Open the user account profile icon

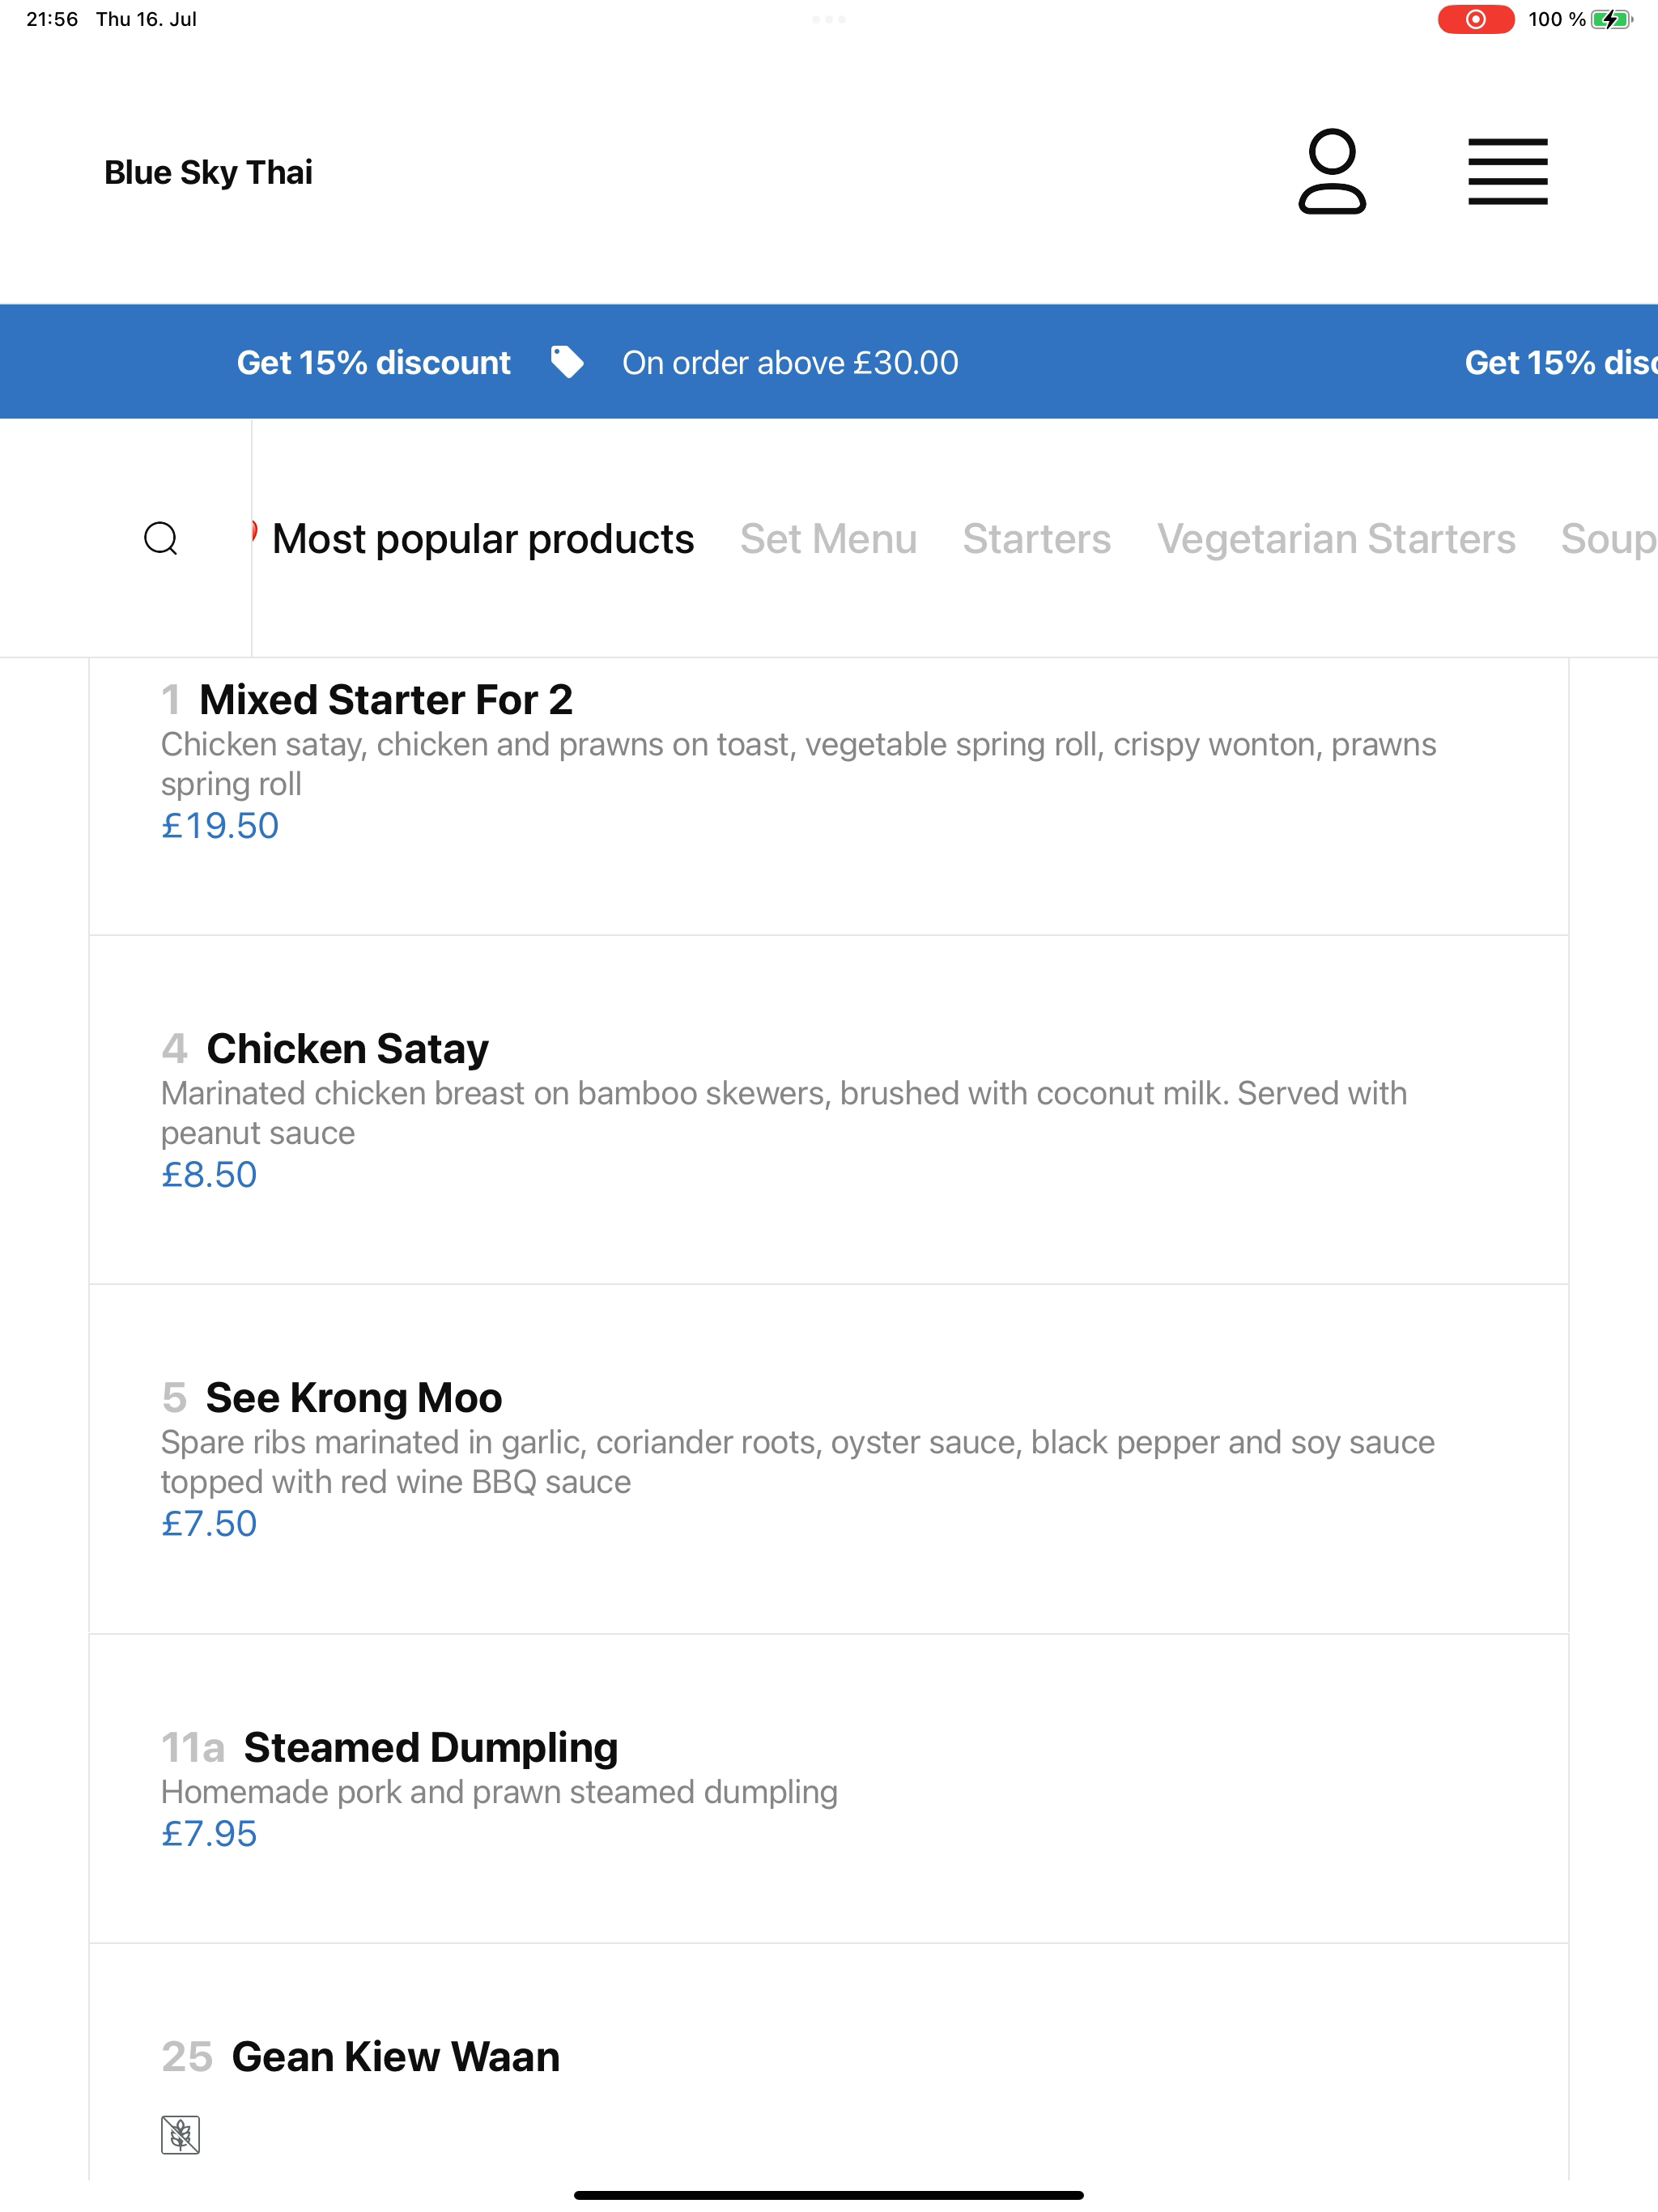point(1332,172)
